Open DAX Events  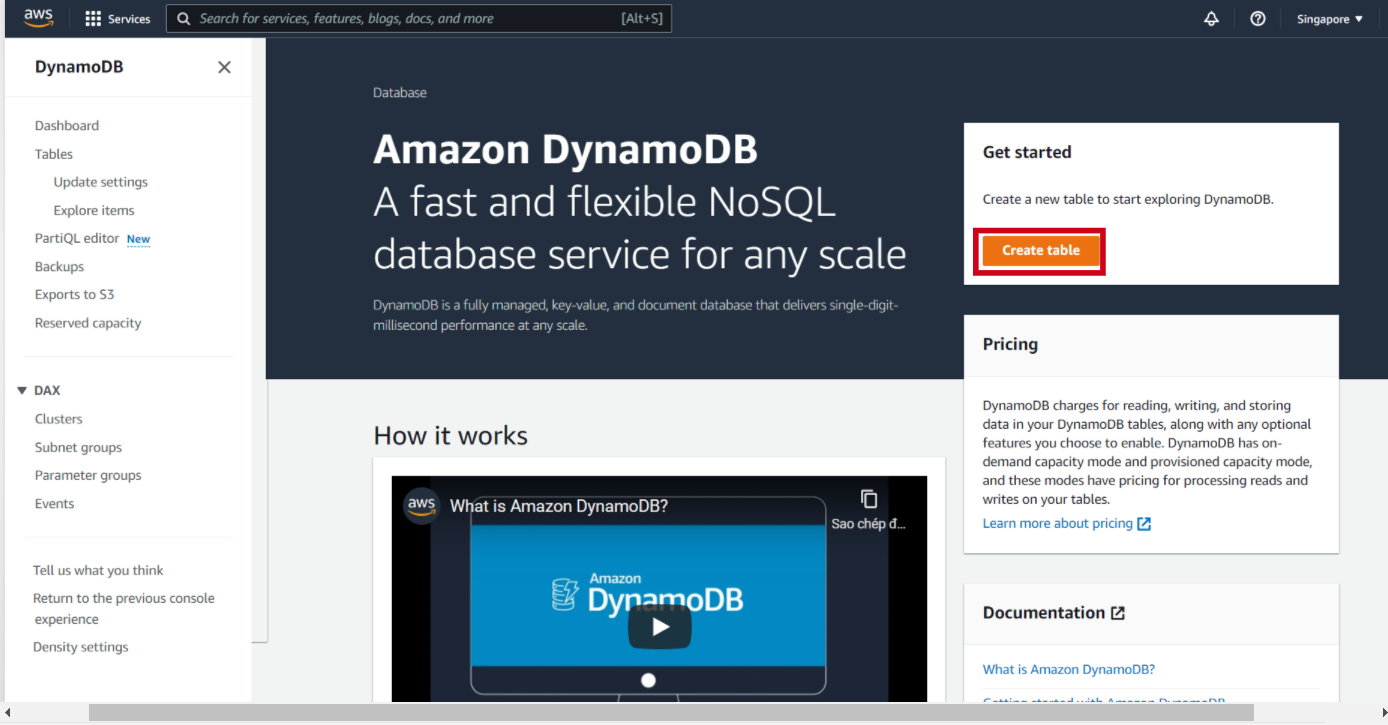click(x=54, y=504)
